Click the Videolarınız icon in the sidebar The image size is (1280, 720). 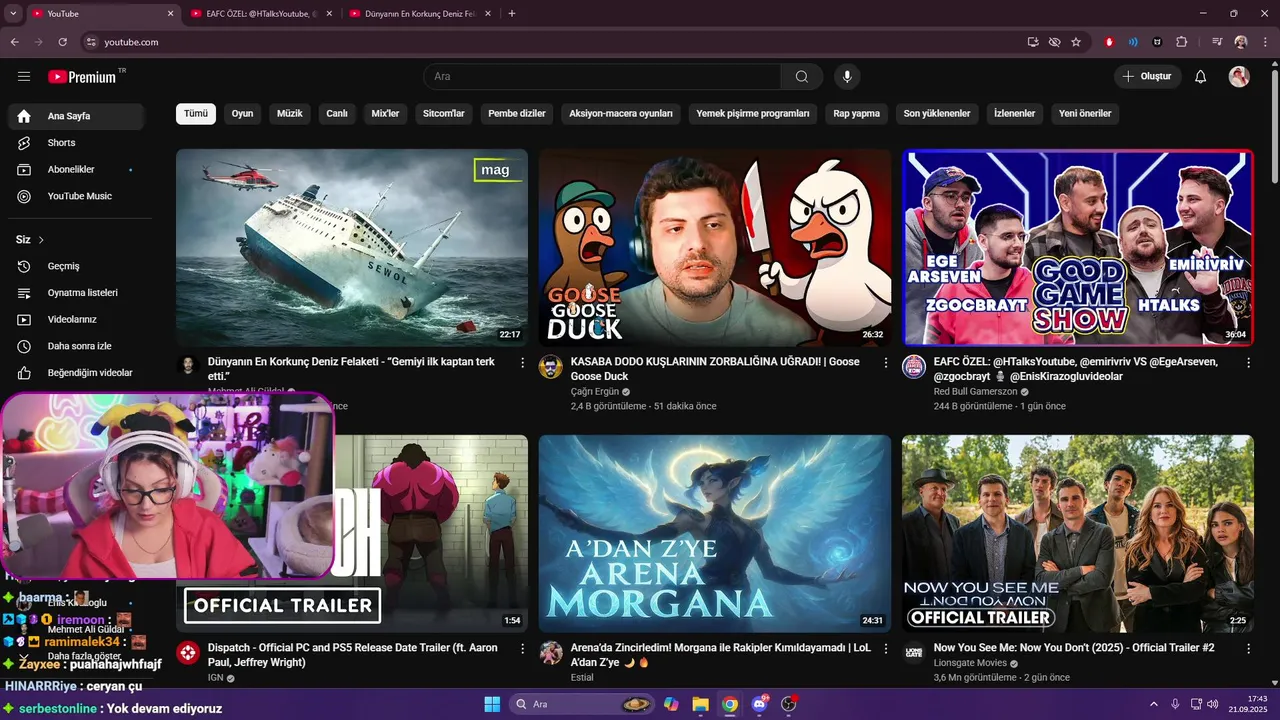click(24, 319)
